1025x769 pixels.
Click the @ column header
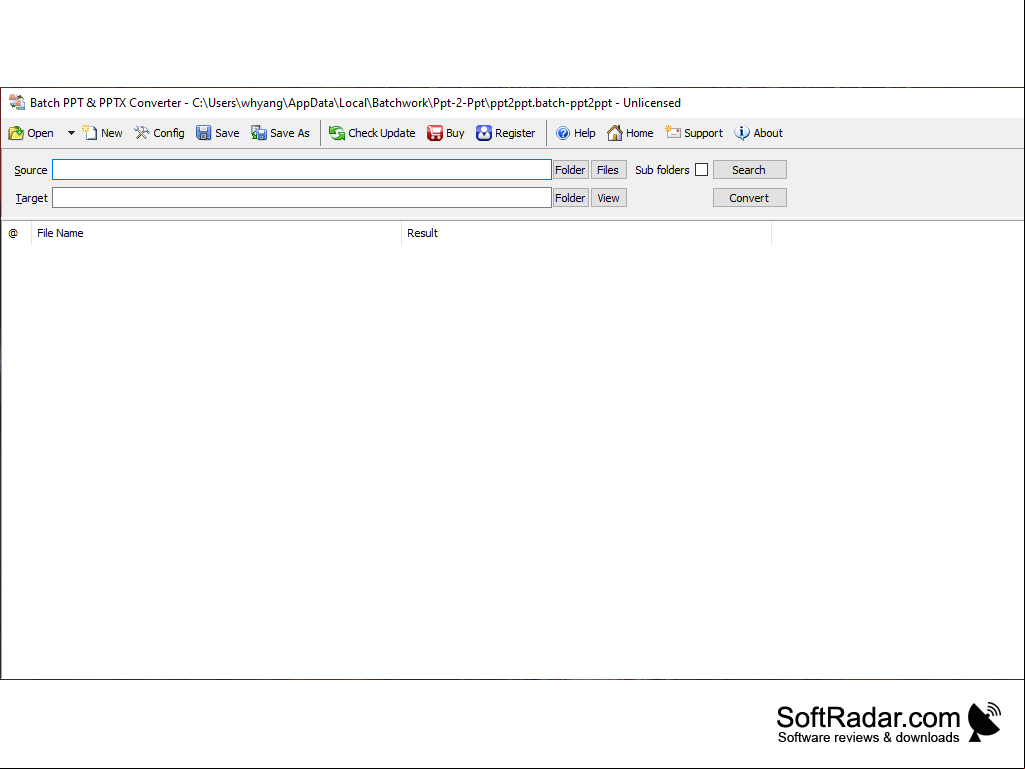pyautogui.click(x=16, y=233)
